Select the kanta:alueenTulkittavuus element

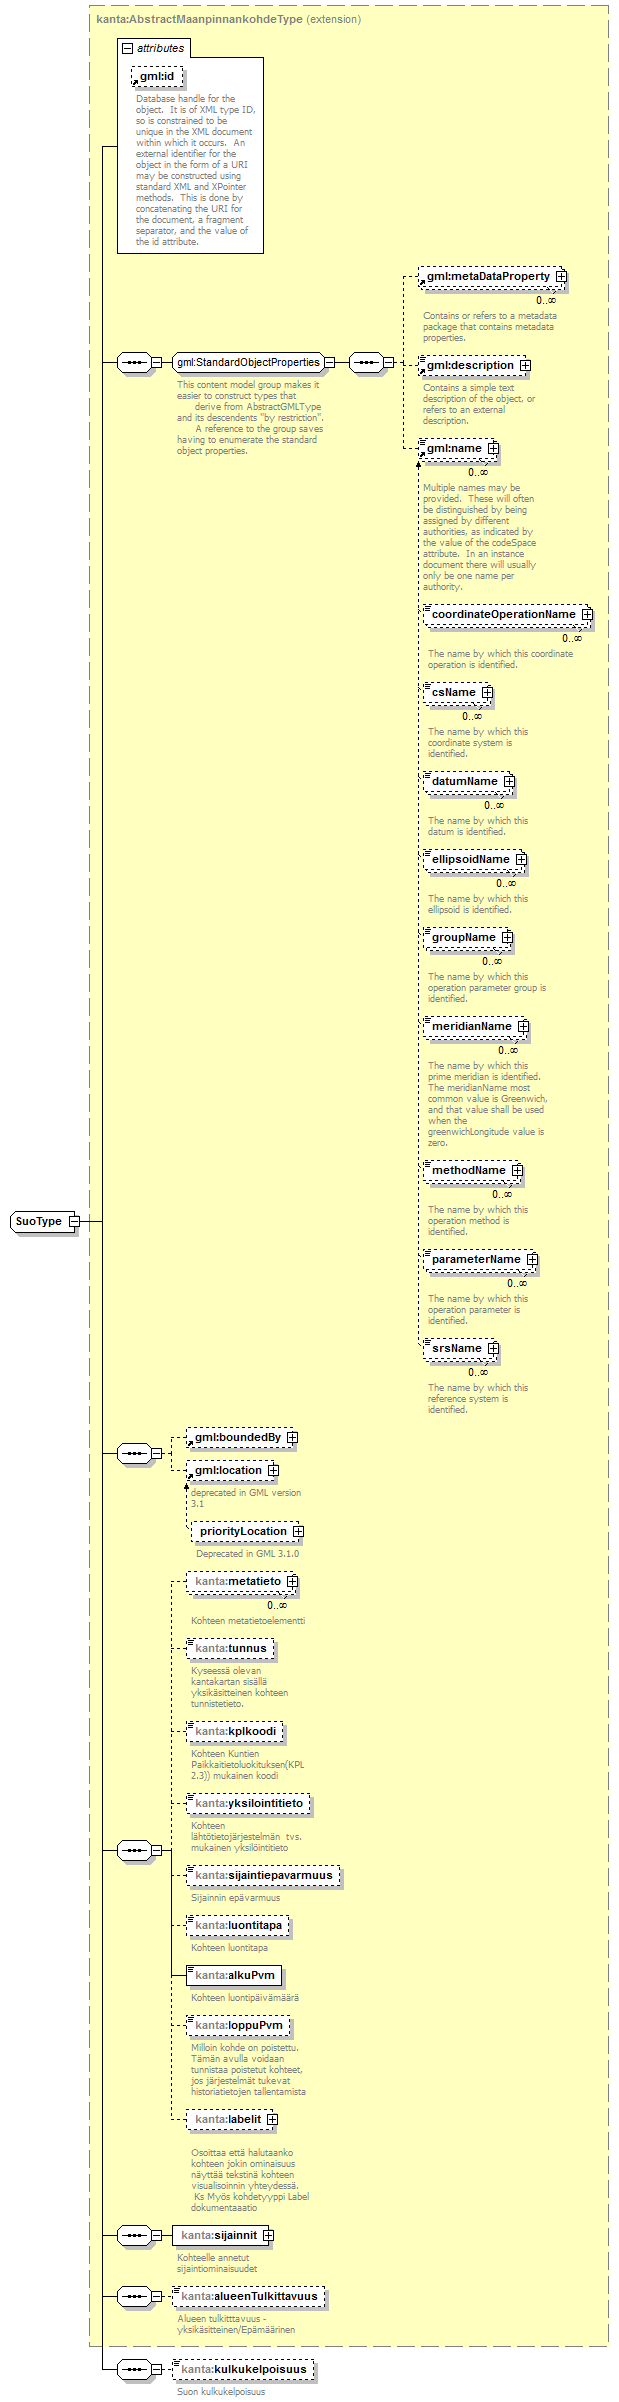(249, 2296)
